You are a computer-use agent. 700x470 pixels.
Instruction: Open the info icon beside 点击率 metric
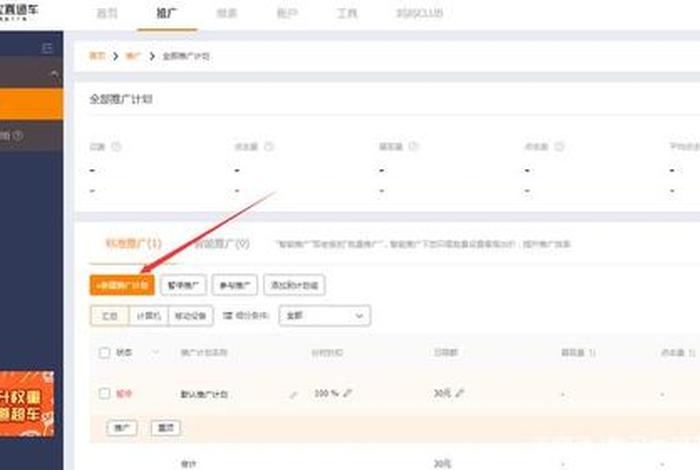(559, 146)
